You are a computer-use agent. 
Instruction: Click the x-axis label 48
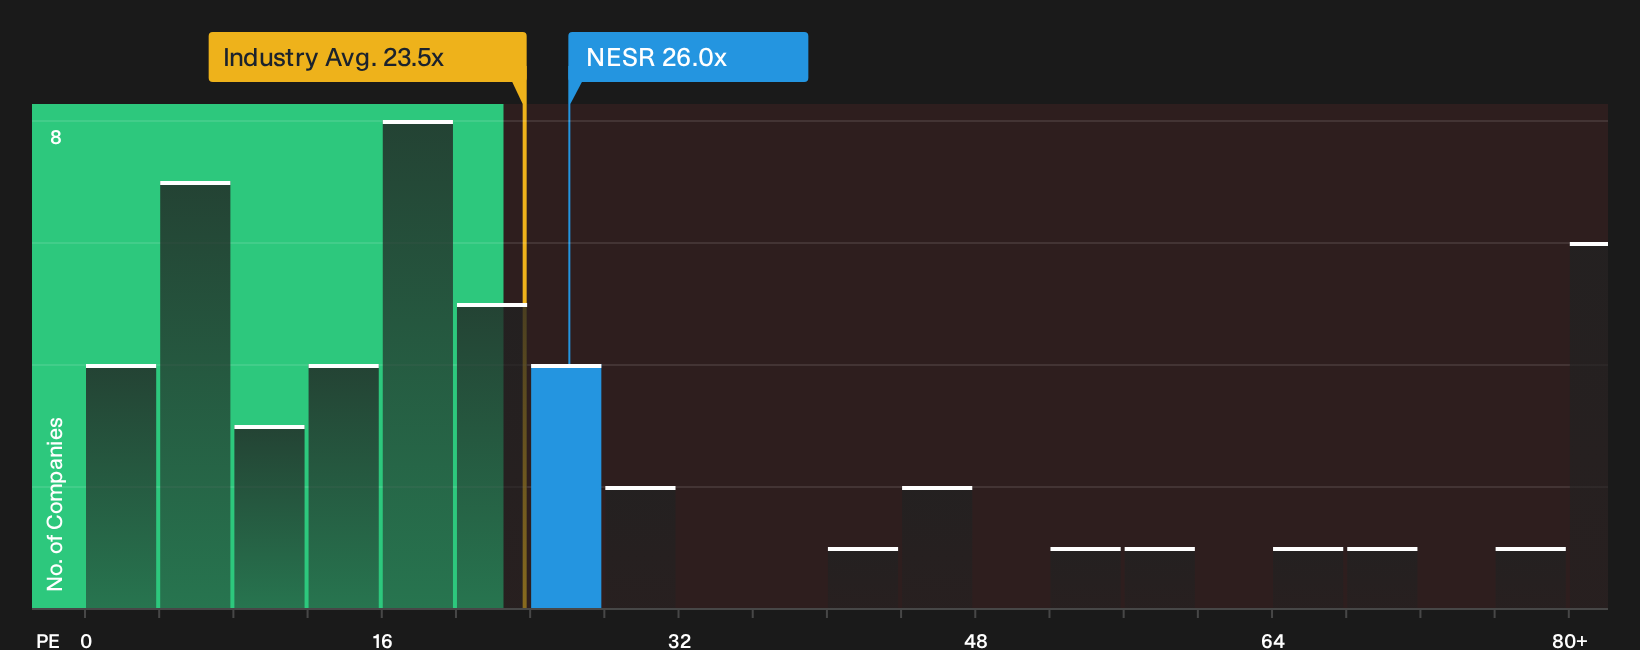coord(976,640)
